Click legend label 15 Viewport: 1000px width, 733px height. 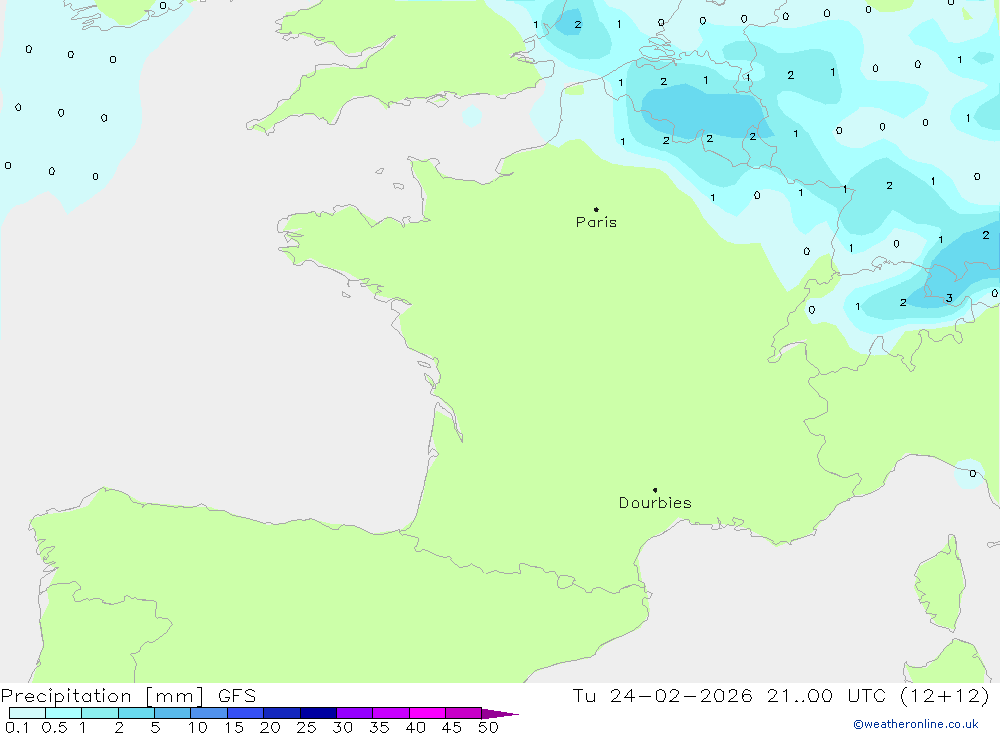(x=234, y=727)
